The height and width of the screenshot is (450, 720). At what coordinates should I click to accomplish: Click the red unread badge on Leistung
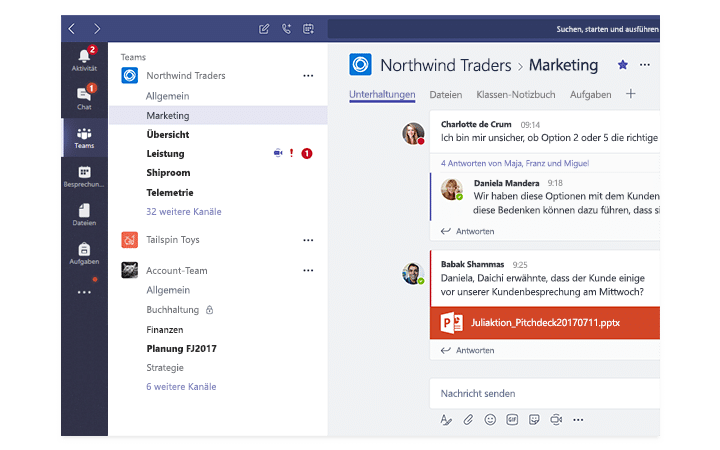pos(307,153)
